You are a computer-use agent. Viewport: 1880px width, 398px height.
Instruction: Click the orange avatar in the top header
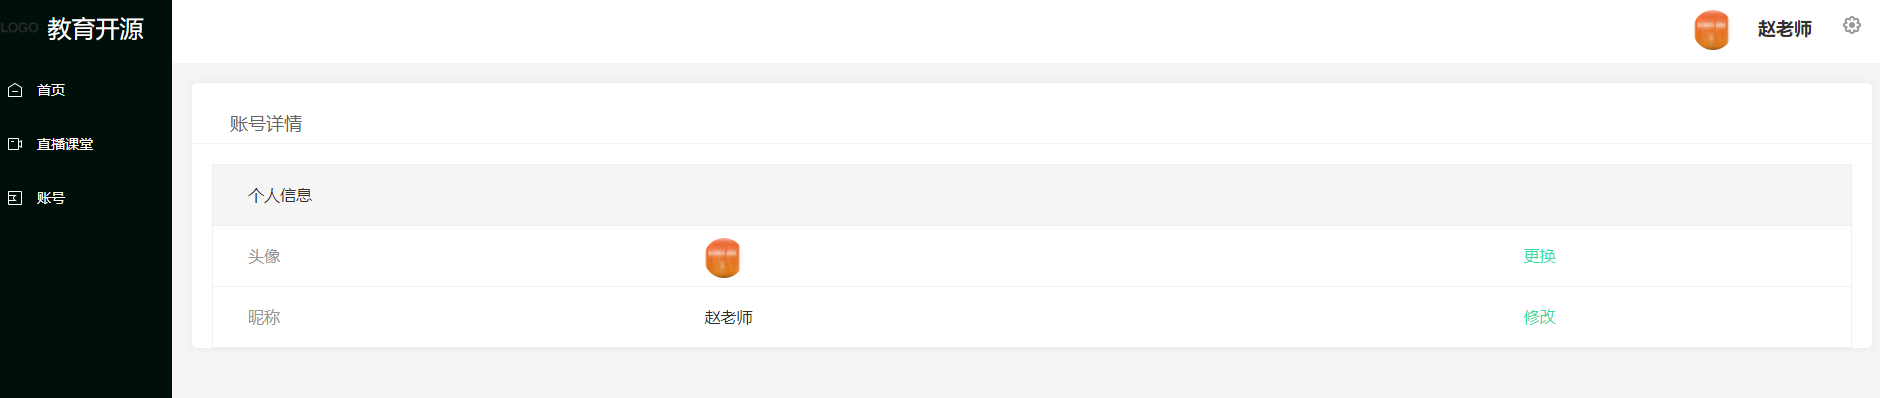point(1711,30)
